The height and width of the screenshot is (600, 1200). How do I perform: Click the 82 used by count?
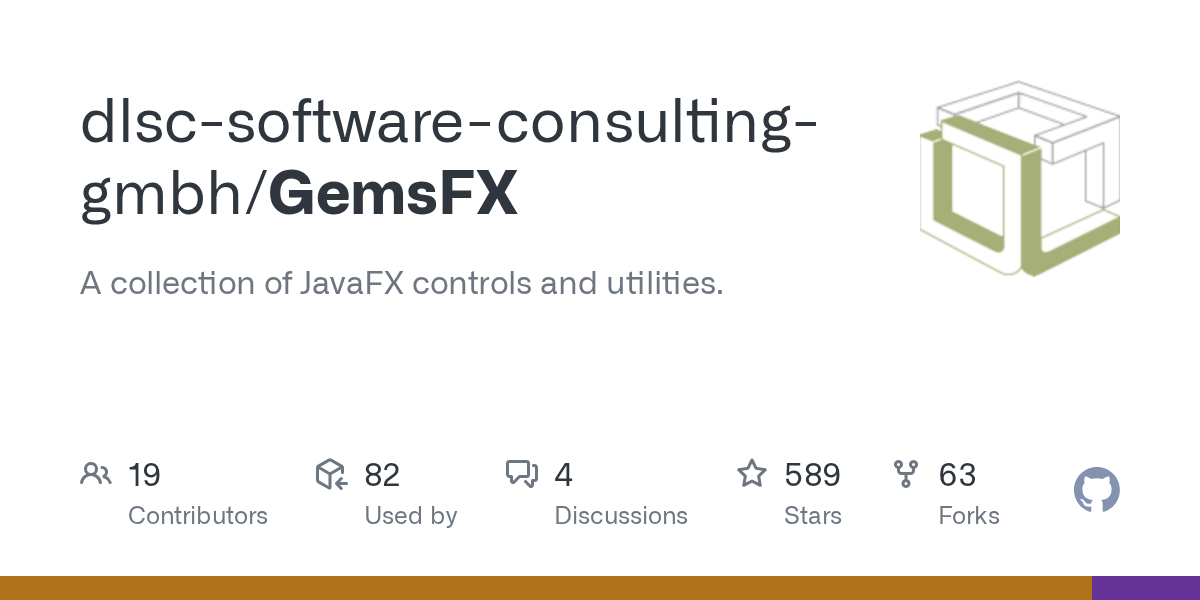pos(382,475)
